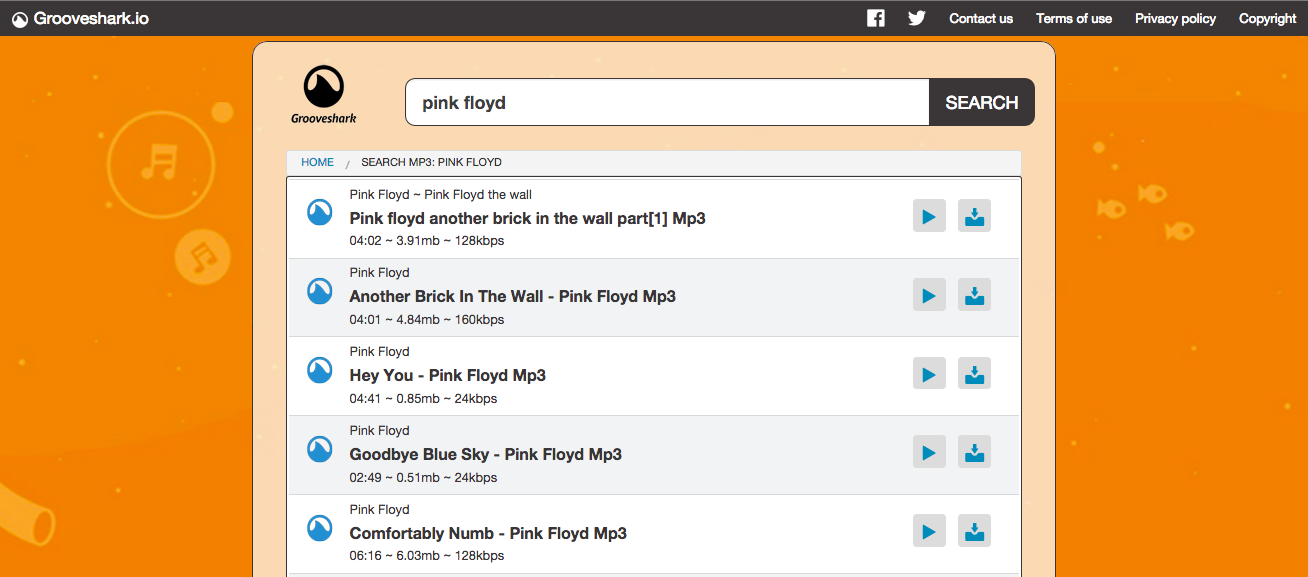The width and height of the screenshot is (1308, 577).
Task: Play Comfortably Numb - Pink Floyd Mp3
Action: tap(929, 531)
